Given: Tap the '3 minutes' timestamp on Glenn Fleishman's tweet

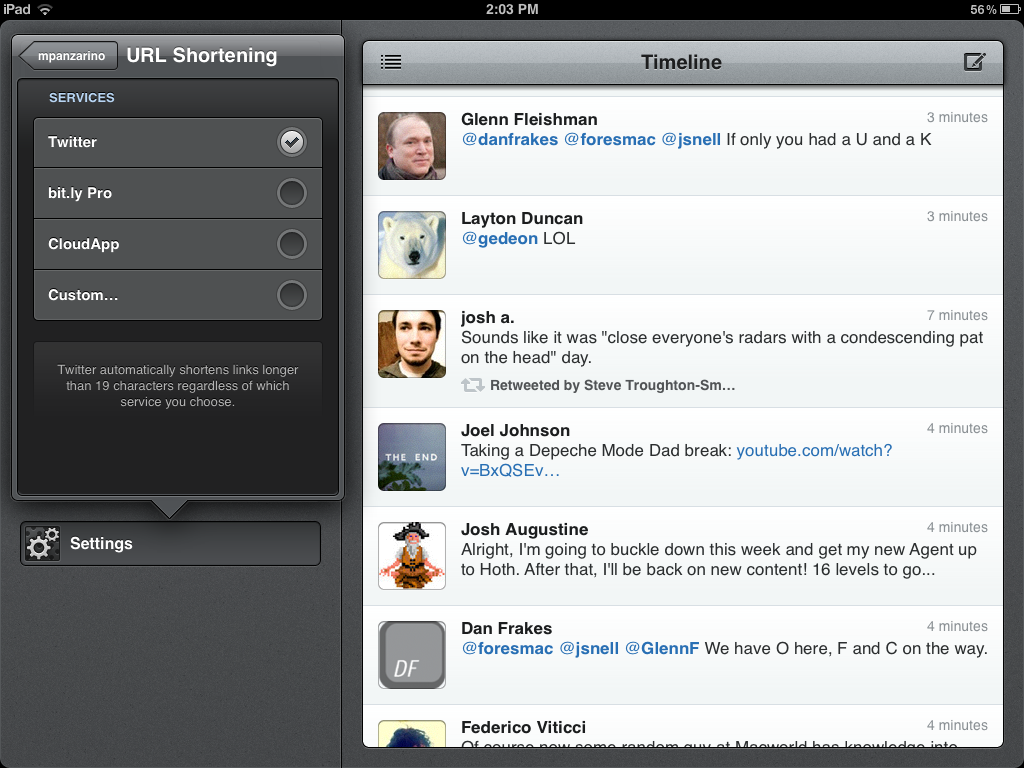Looking at the screenshot, I should point(957,118).
